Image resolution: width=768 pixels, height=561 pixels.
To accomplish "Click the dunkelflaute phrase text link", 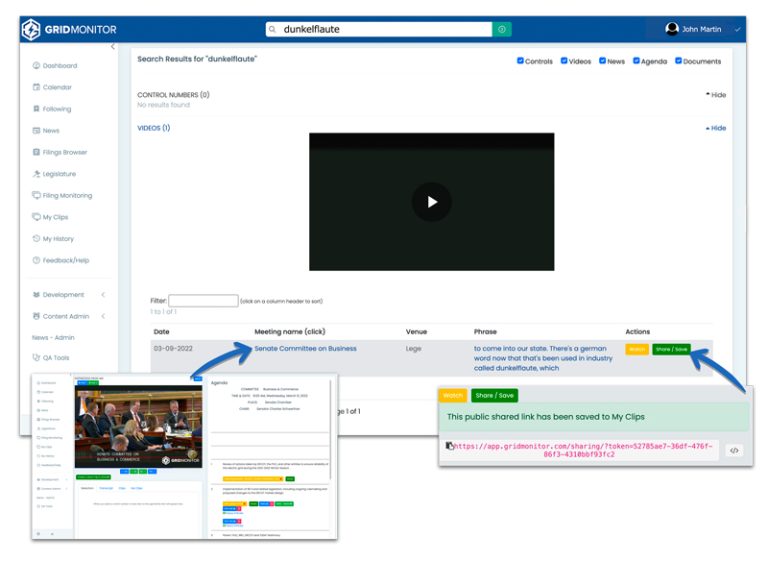I will pos(543,358).
